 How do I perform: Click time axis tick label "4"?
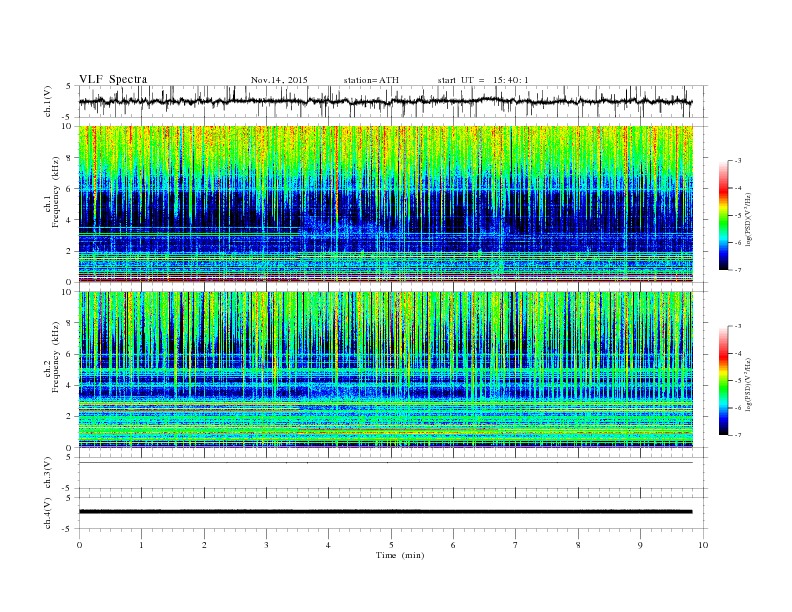click(x=329, y=545)
